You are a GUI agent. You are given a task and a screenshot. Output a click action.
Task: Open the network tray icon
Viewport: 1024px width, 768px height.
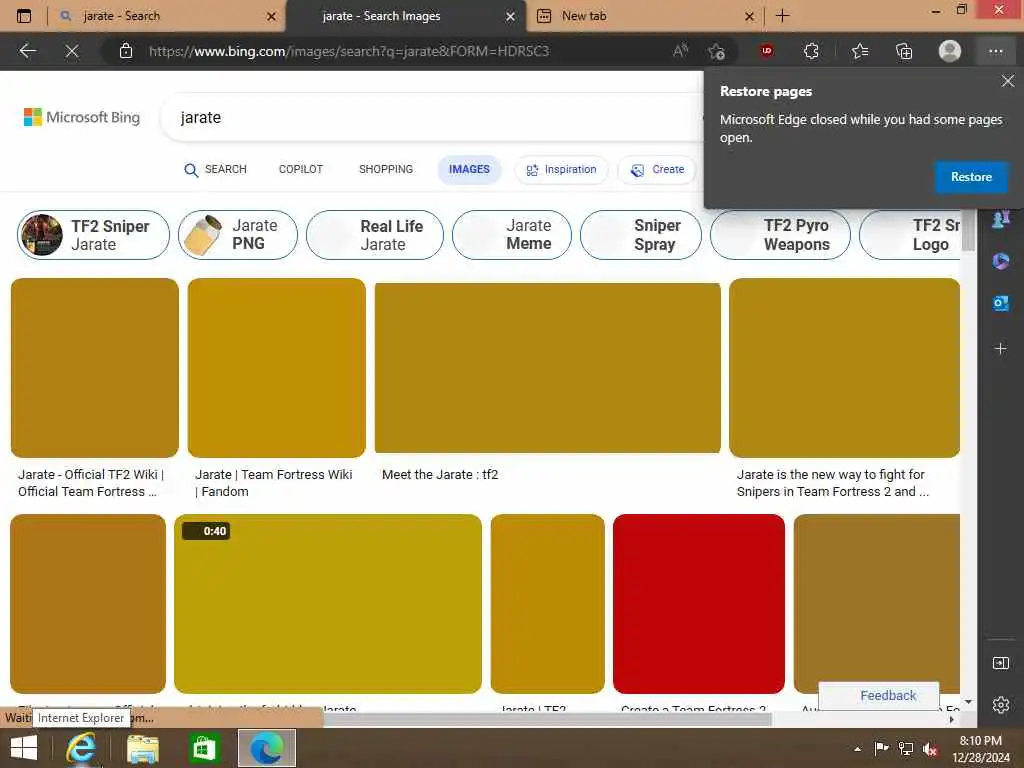(906, 748)
